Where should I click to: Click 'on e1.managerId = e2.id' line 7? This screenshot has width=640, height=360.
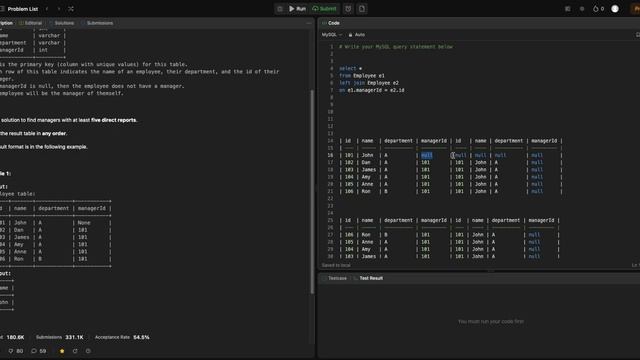pos(372,90)
